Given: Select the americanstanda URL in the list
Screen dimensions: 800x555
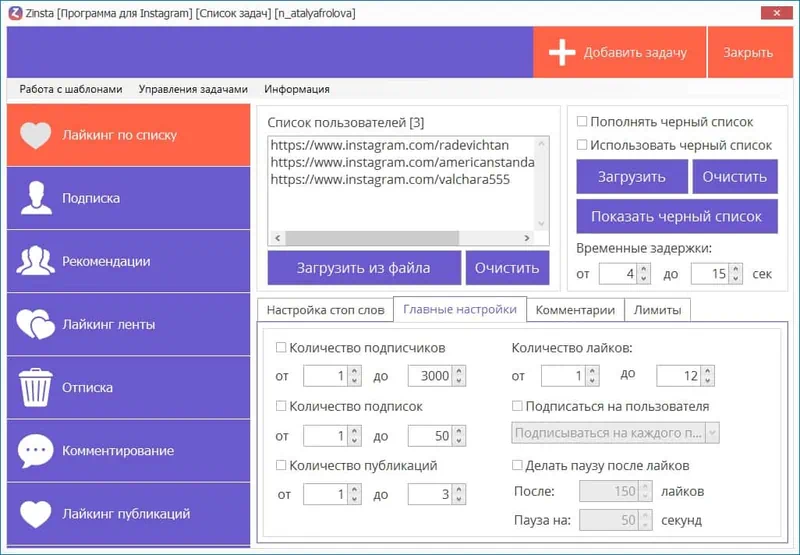Looking at the screenshot, I should point(402,162).
